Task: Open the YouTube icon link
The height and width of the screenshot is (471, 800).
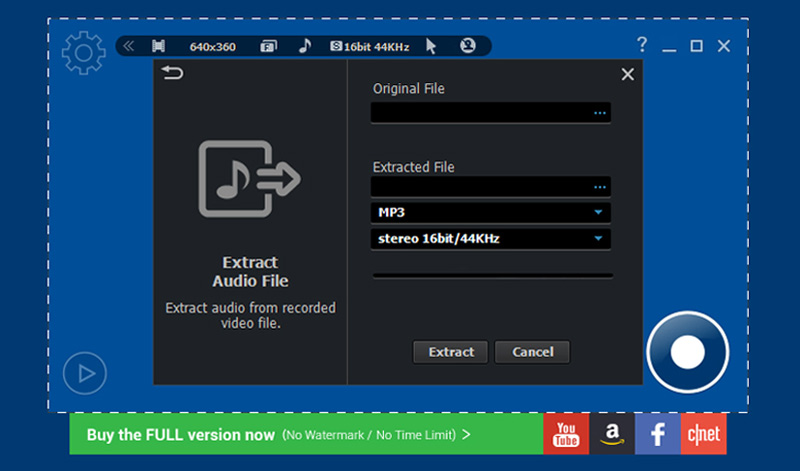Action: pyautogui.click(x=566, y=434)
